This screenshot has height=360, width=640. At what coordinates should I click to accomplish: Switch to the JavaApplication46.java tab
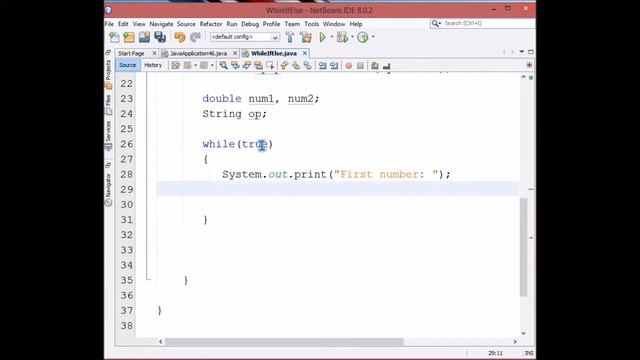pyautogui.click(x=198, y=53)
